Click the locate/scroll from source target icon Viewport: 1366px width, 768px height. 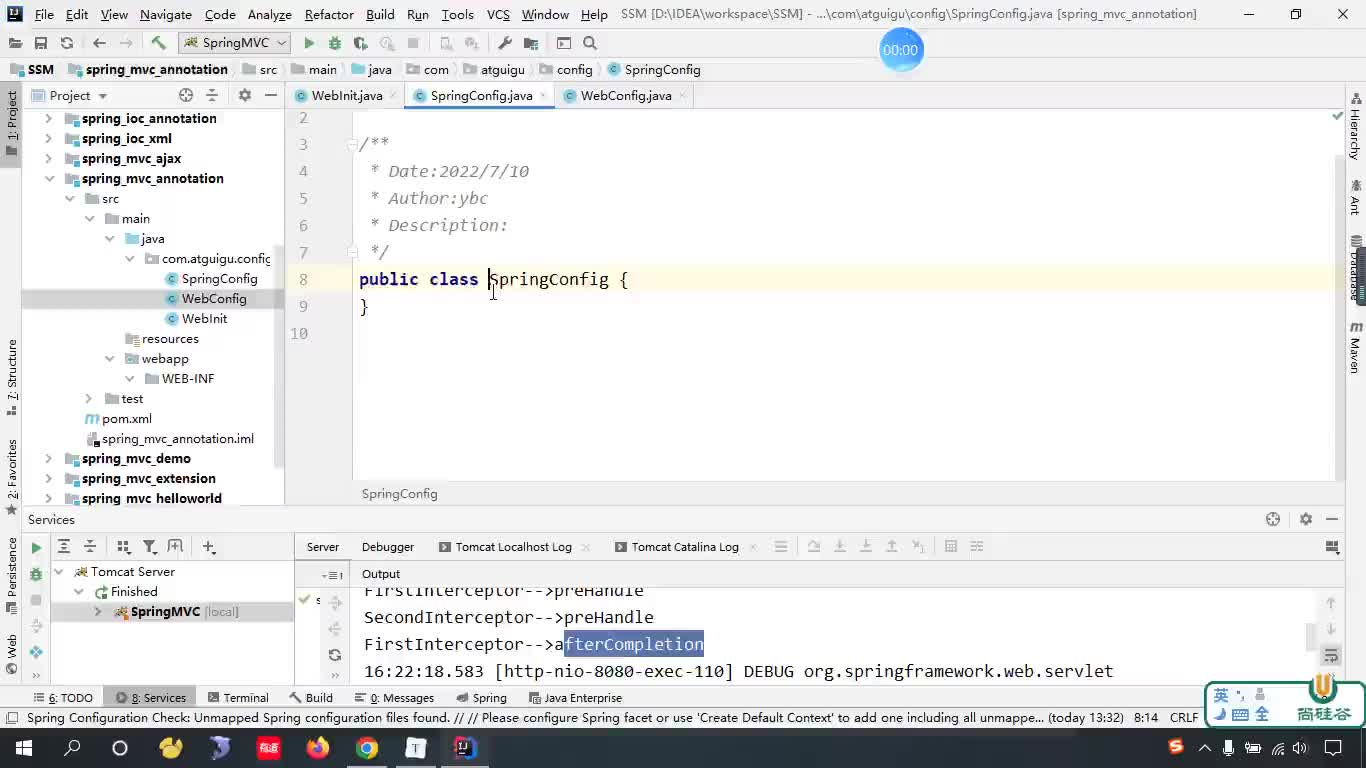[186, 95]
